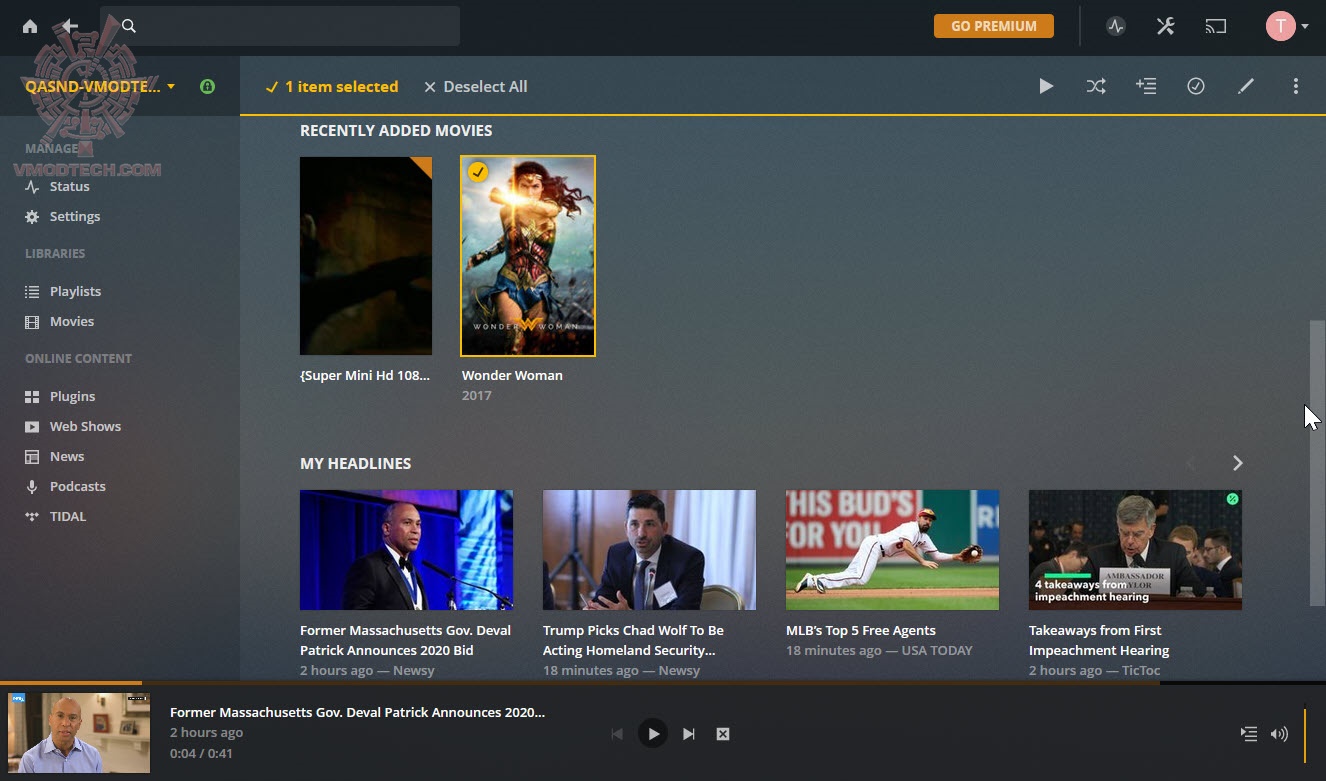Click the Super Mini Hd movie poster
The height and width of the screenshot is (781, 1326).
coord(366,256)
